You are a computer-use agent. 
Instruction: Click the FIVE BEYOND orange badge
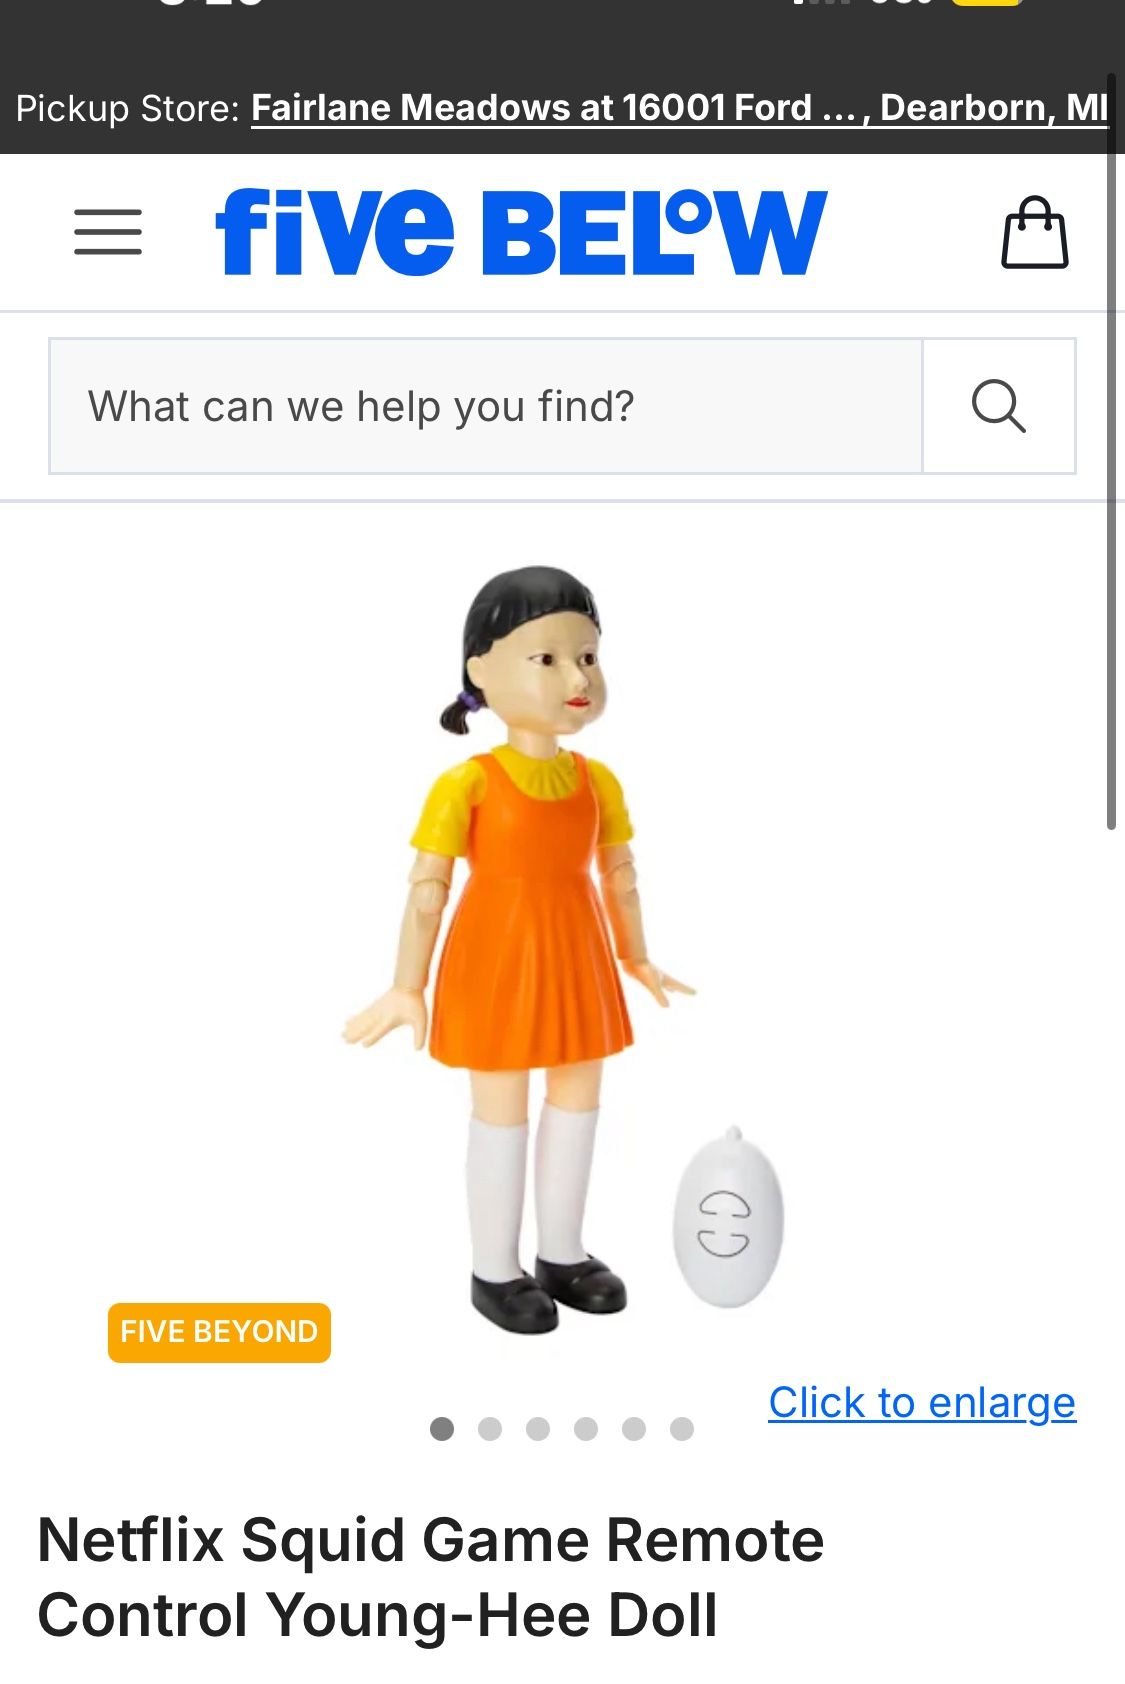tap(219, 1332)
